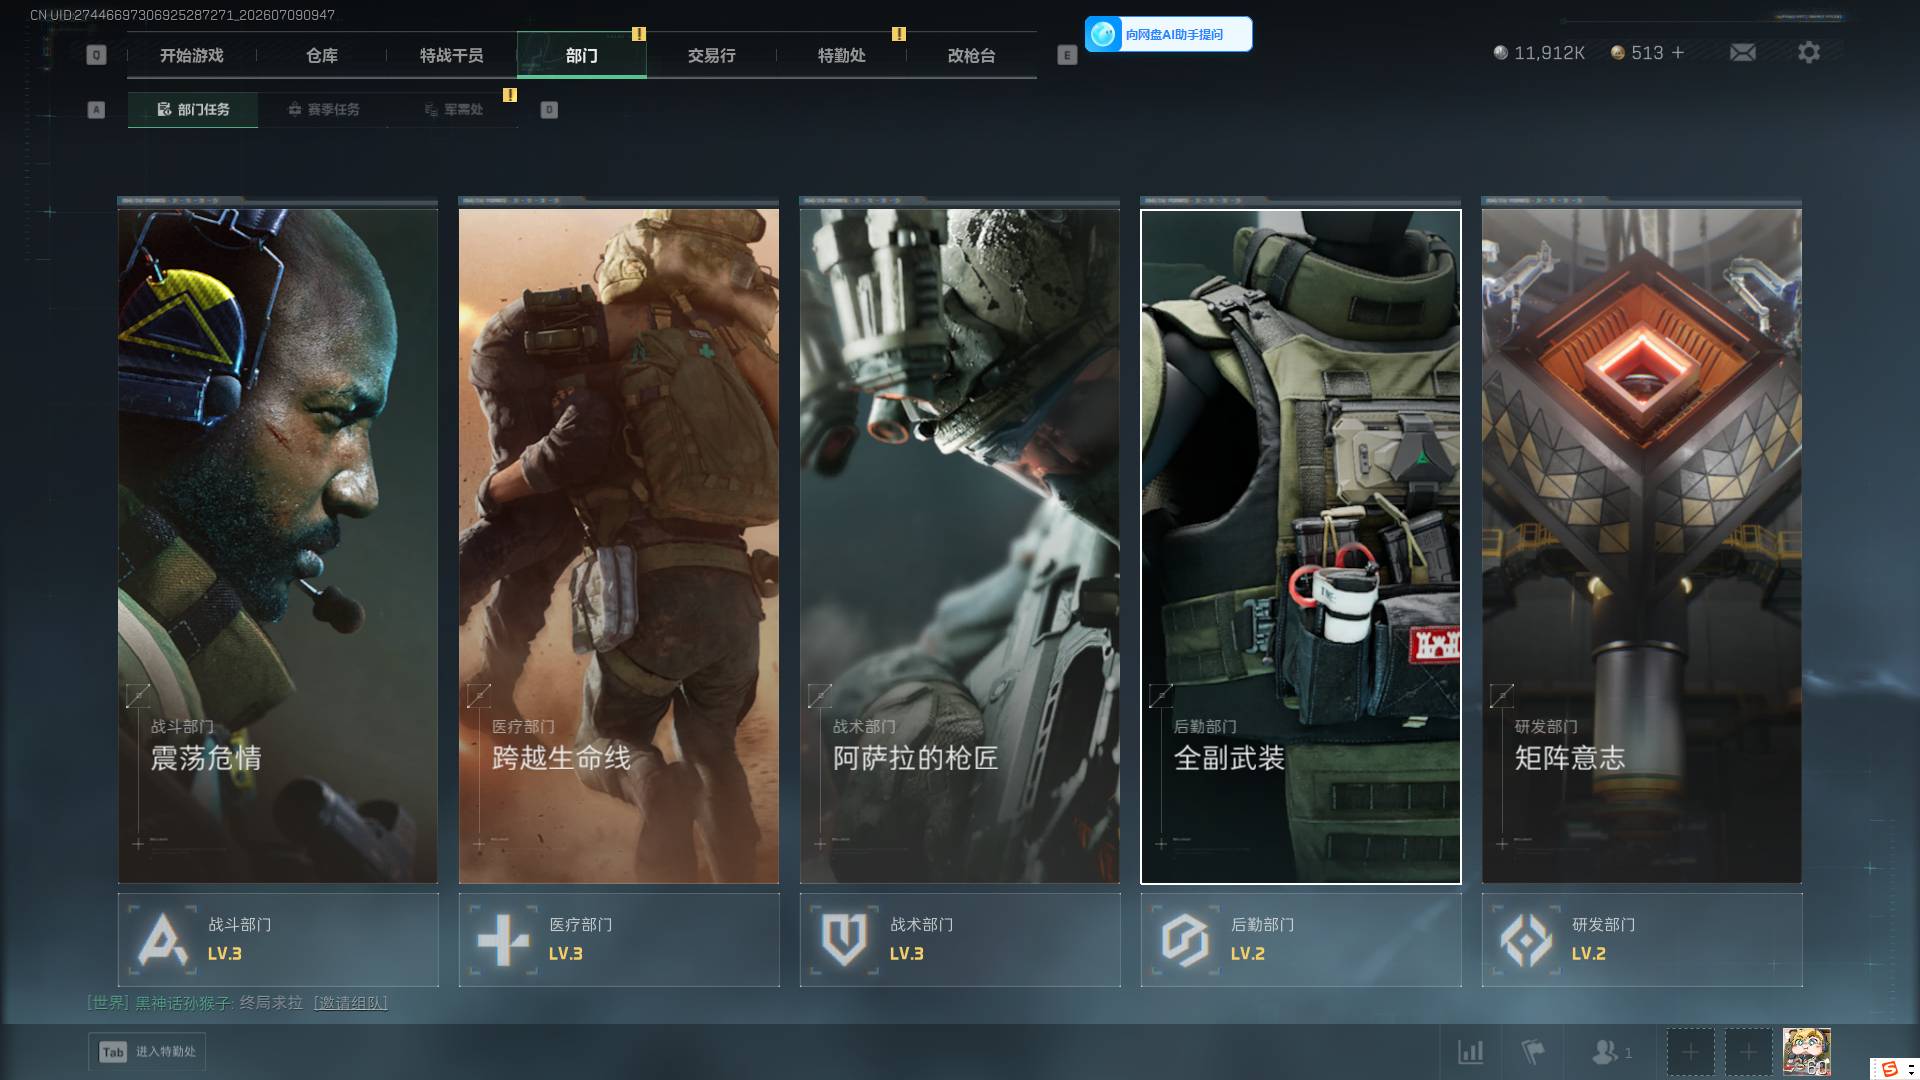The image size is (1920, 1080).
Task: Click the flag icon in bottom bar
Action: tap(1532, 1052)
